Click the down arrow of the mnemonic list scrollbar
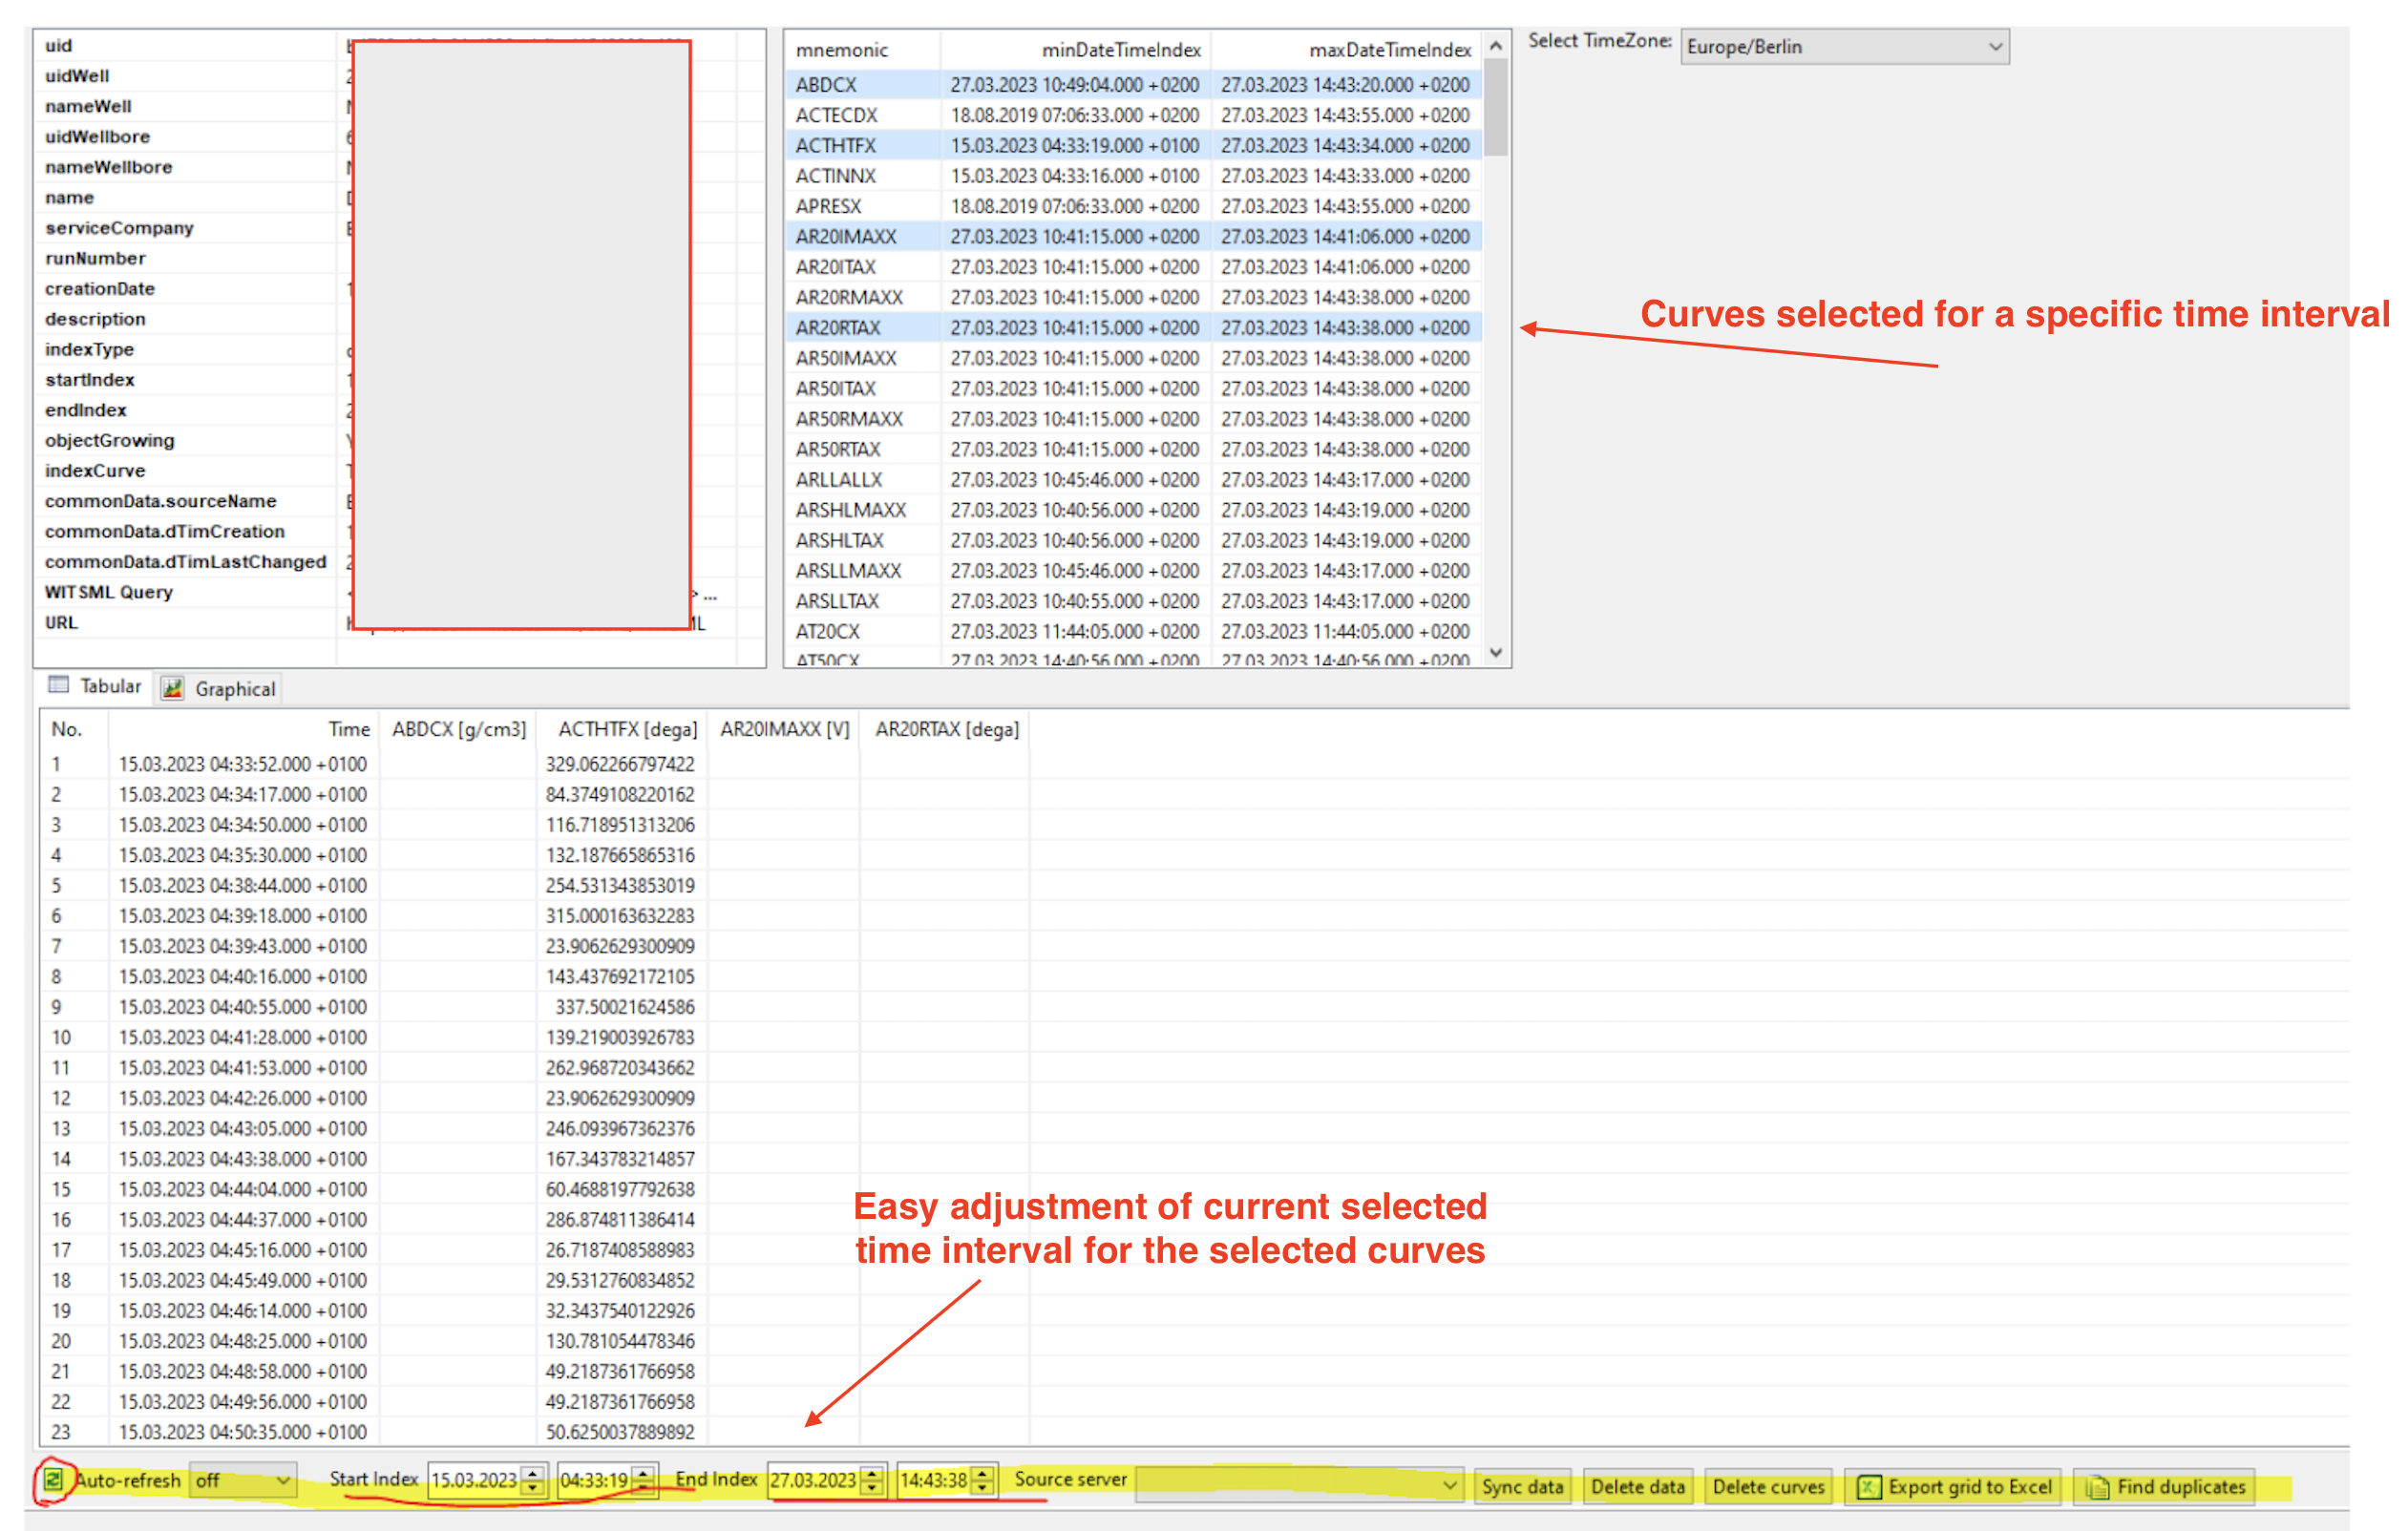Screen dimensions: 2408x1531 [x=1496, y=652]
